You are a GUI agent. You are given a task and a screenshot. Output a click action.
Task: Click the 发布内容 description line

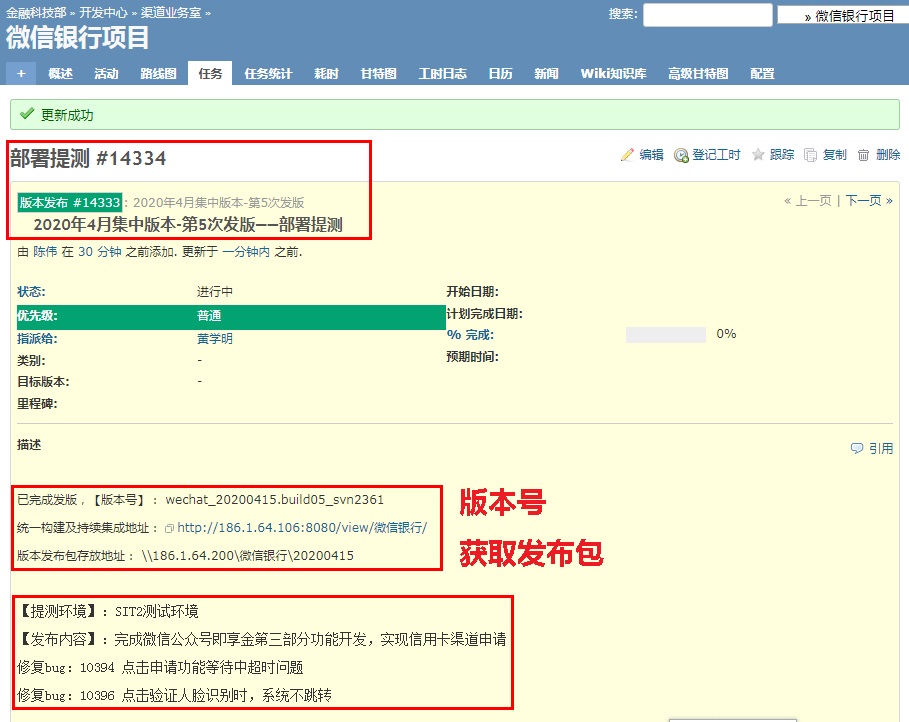click(x=261, y=639)
